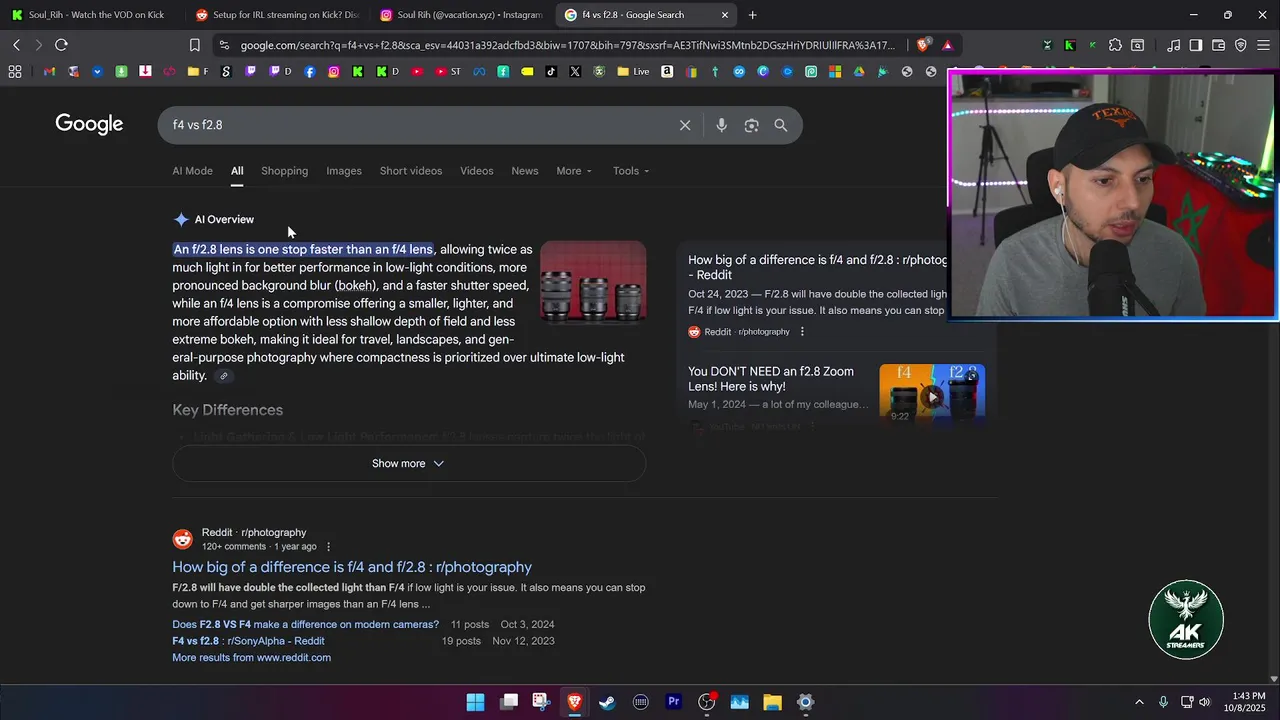
Task: Open the Amazon bookmark
Action: coord(667,72)
